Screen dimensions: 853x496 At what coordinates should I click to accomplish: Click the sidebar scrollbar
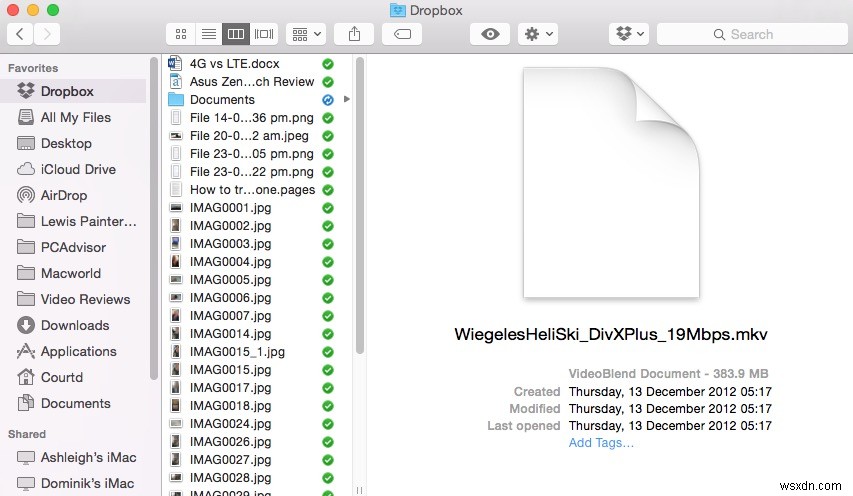tap(154, 218)
